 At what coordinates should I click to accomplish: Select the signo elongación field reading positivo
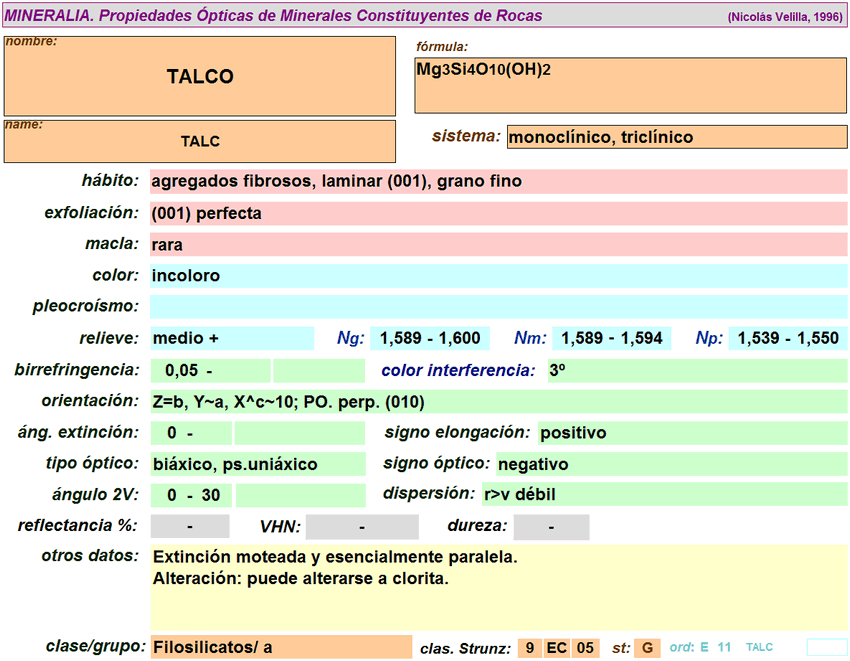[x=692, y=433]
